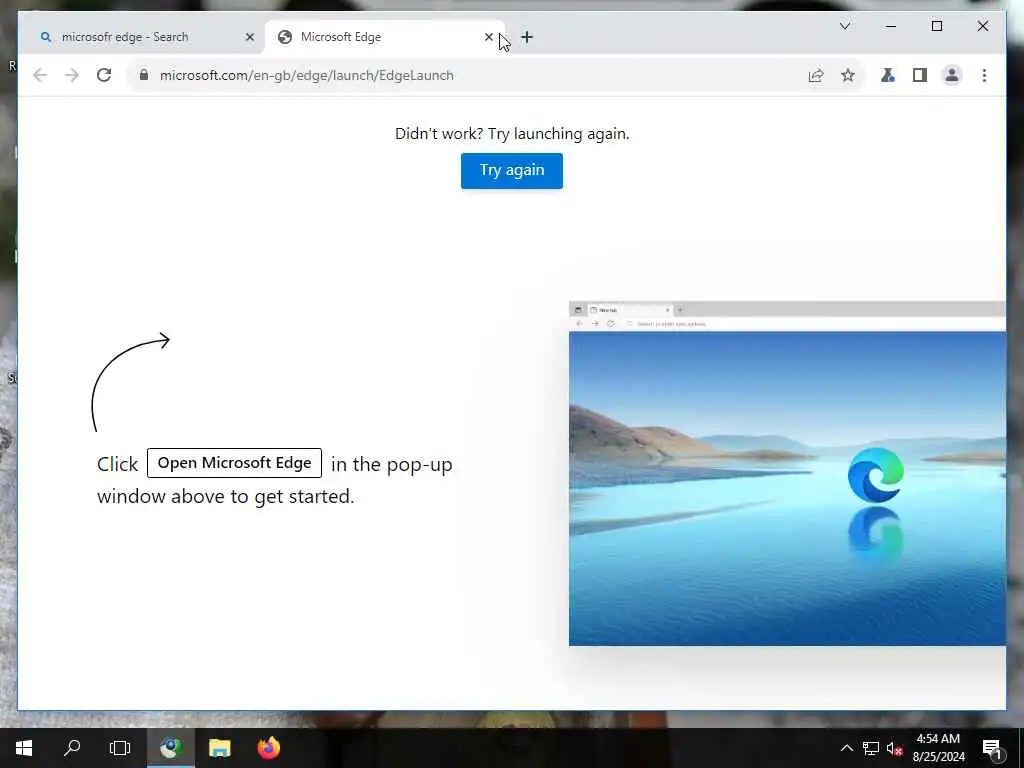Expand the tab search chevron

click(844, 26)
